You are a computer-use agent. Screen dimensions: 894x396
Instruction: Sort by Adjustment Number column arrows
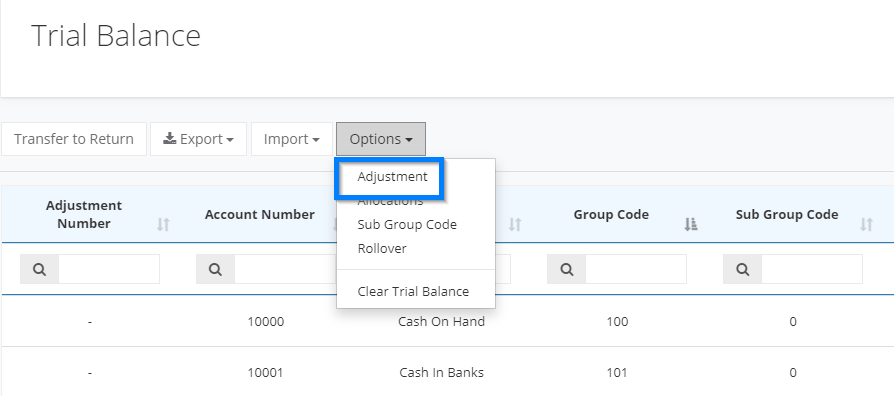point(163,224)
